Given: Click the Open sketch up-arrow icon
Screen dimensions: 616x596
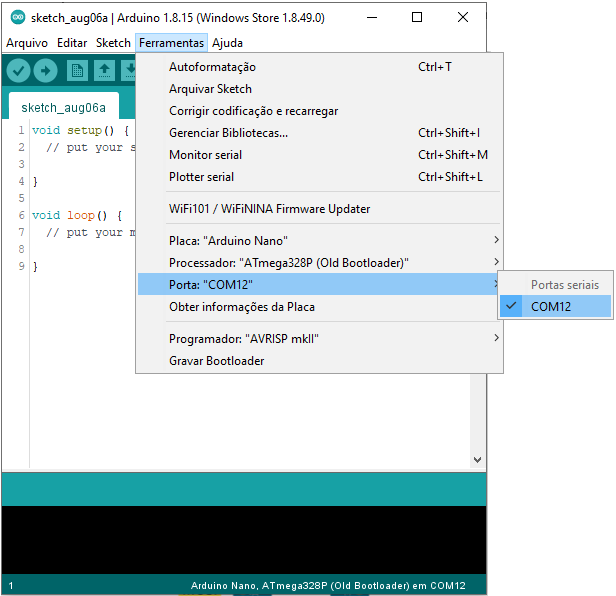Looking at the screenshot, I should pos(104,71).
